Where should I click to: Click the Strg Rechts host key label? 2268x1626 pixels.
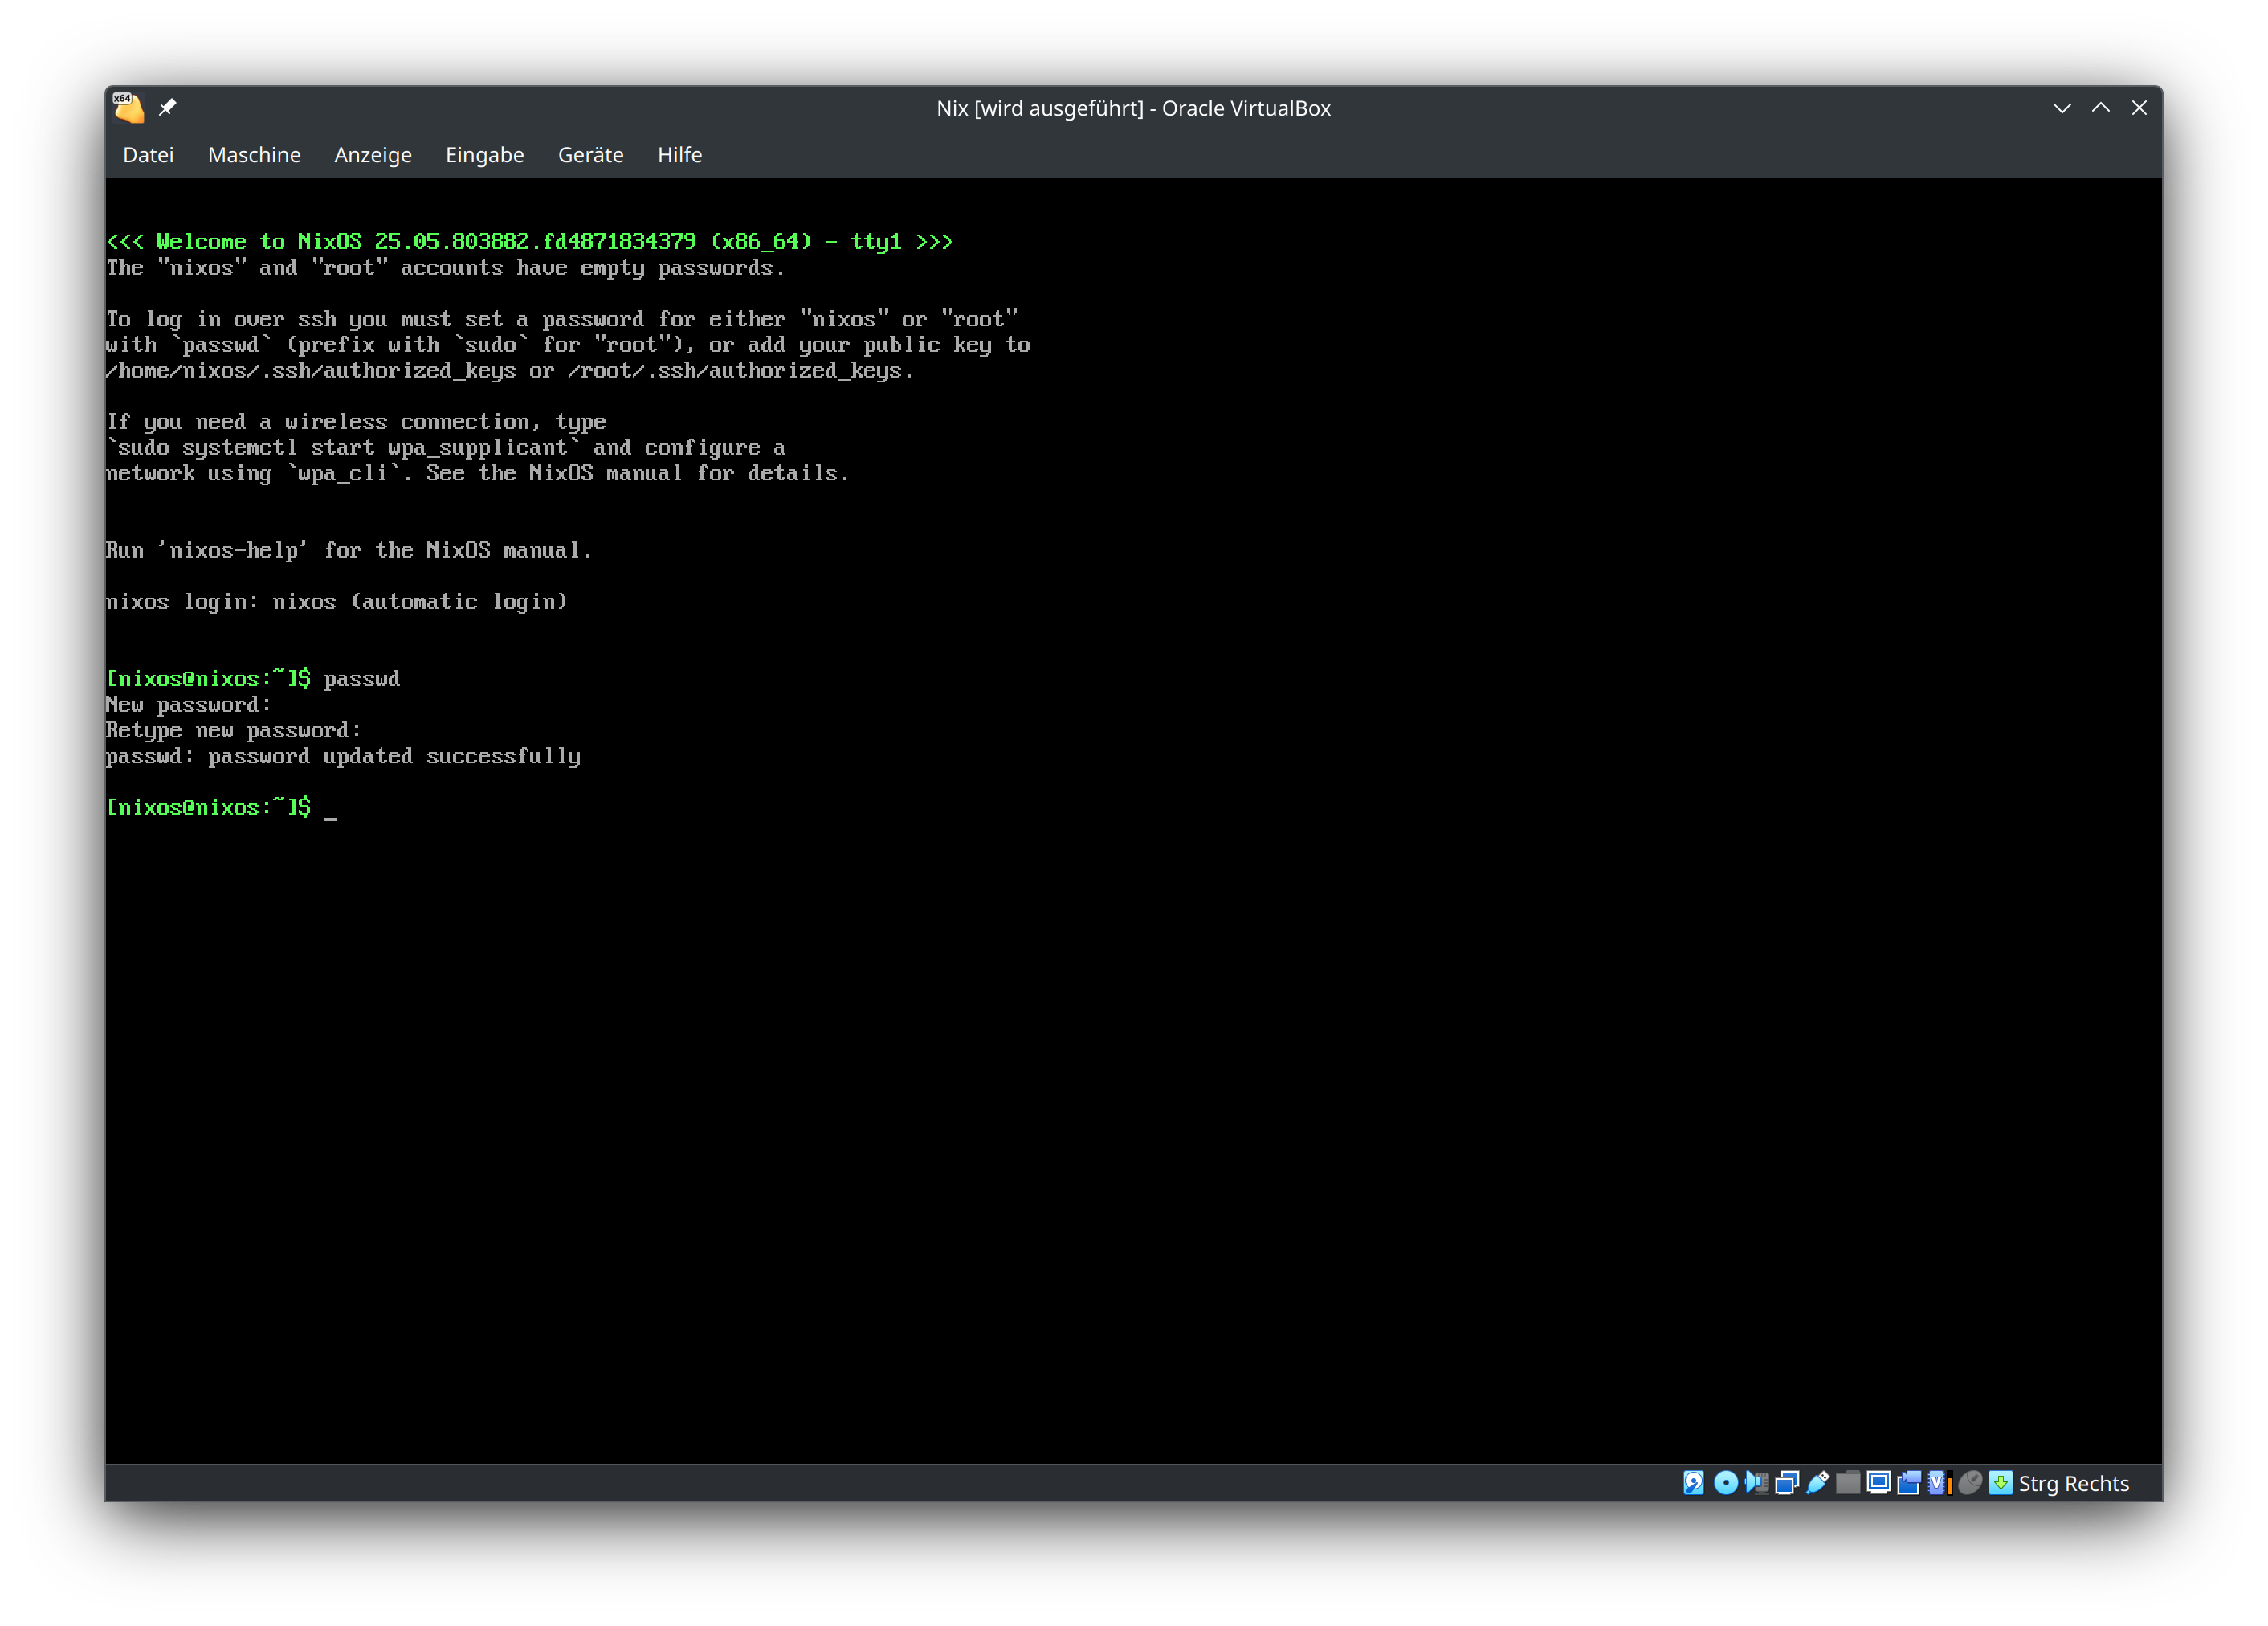[2074, 1484]
